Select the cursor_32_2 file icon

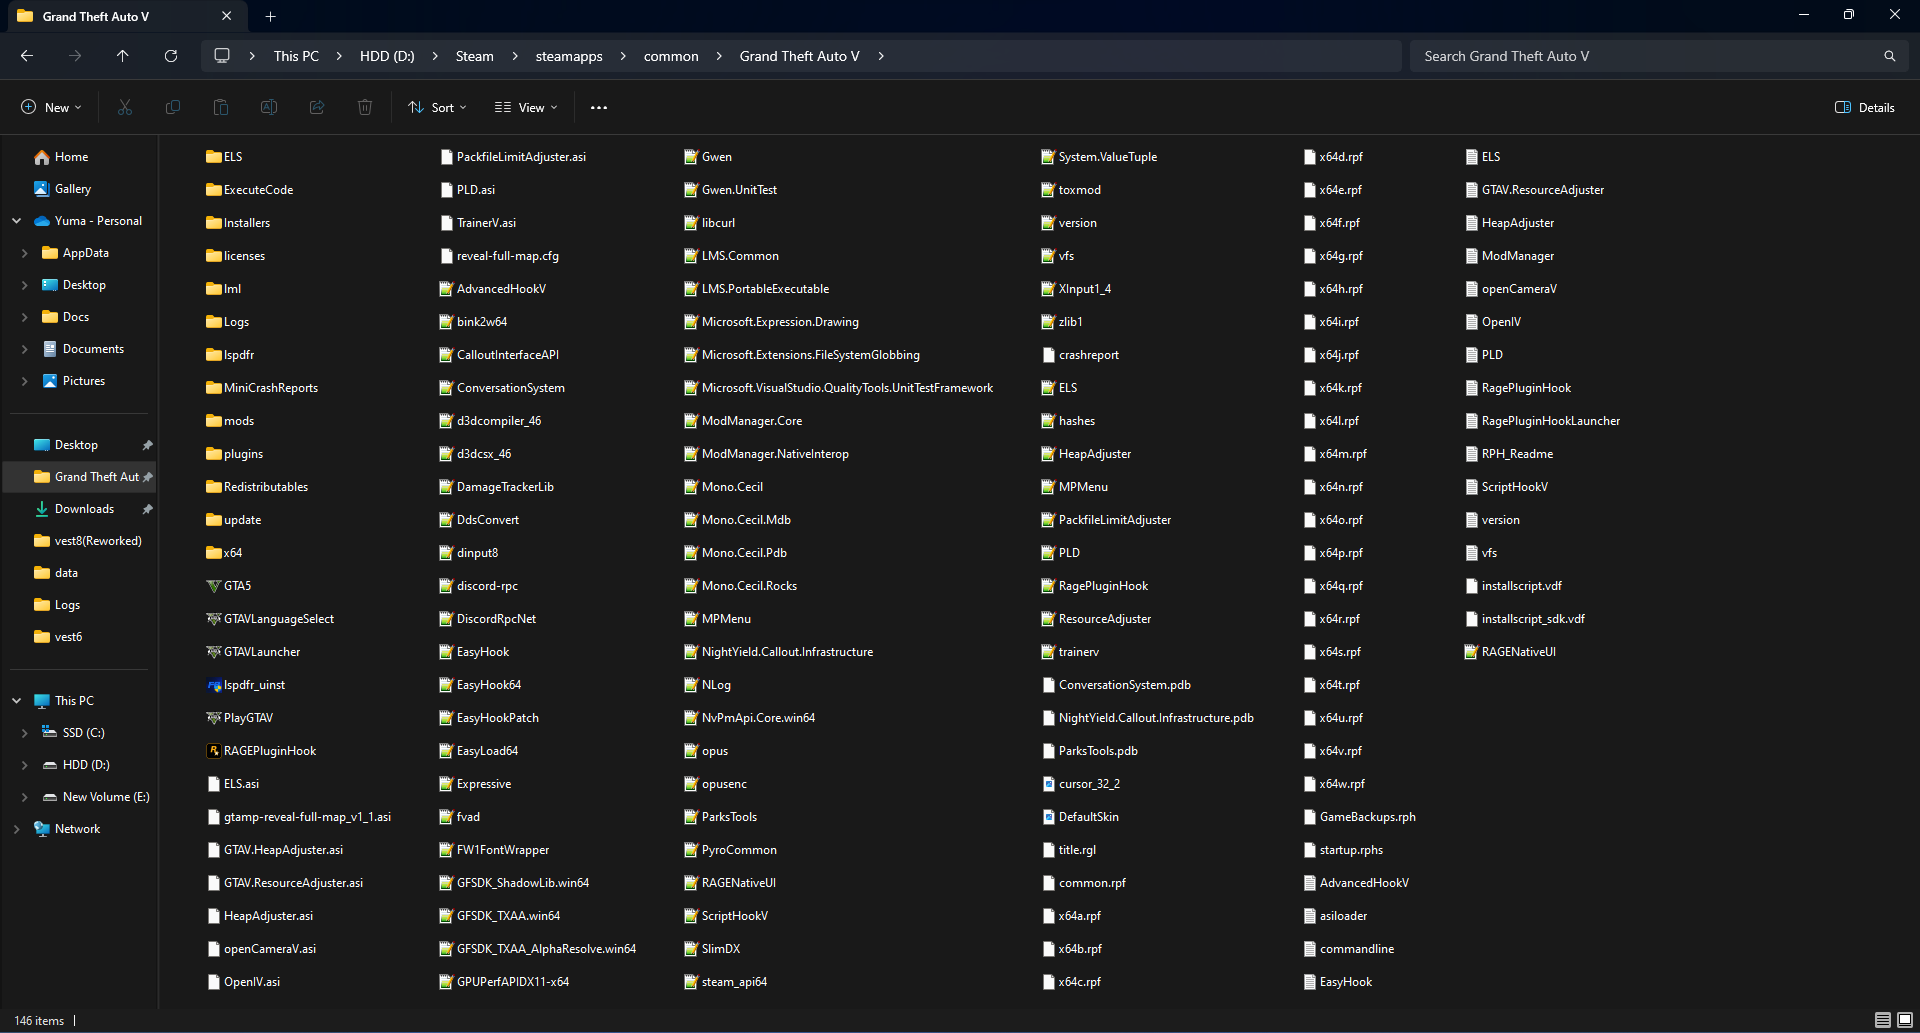[1048, 784]
